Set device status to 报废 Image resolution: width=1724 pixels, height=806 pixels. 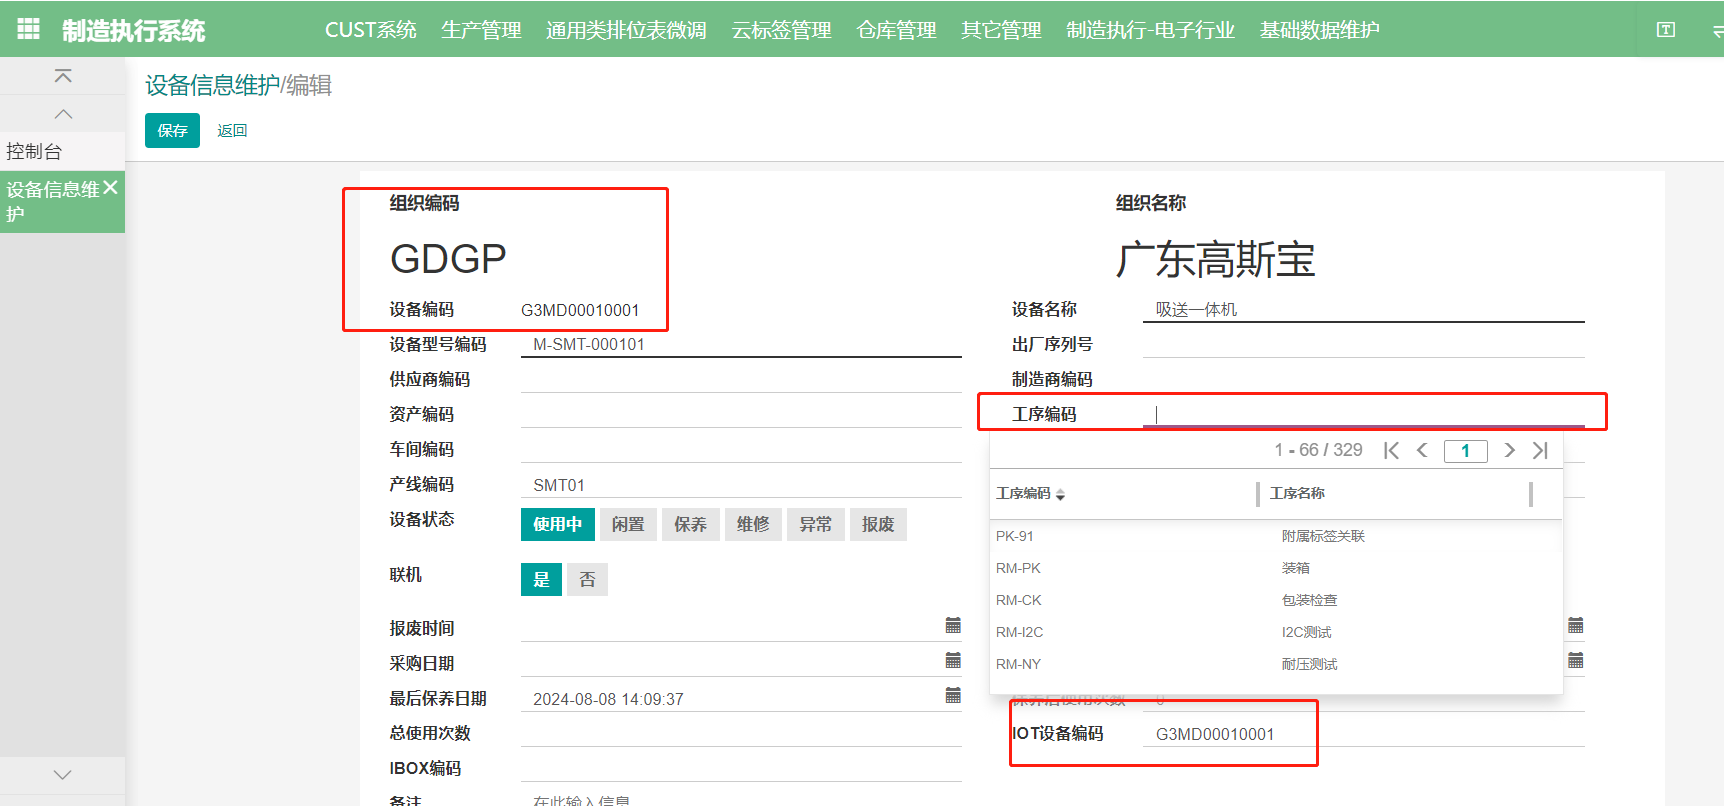[x=878, y=524]
